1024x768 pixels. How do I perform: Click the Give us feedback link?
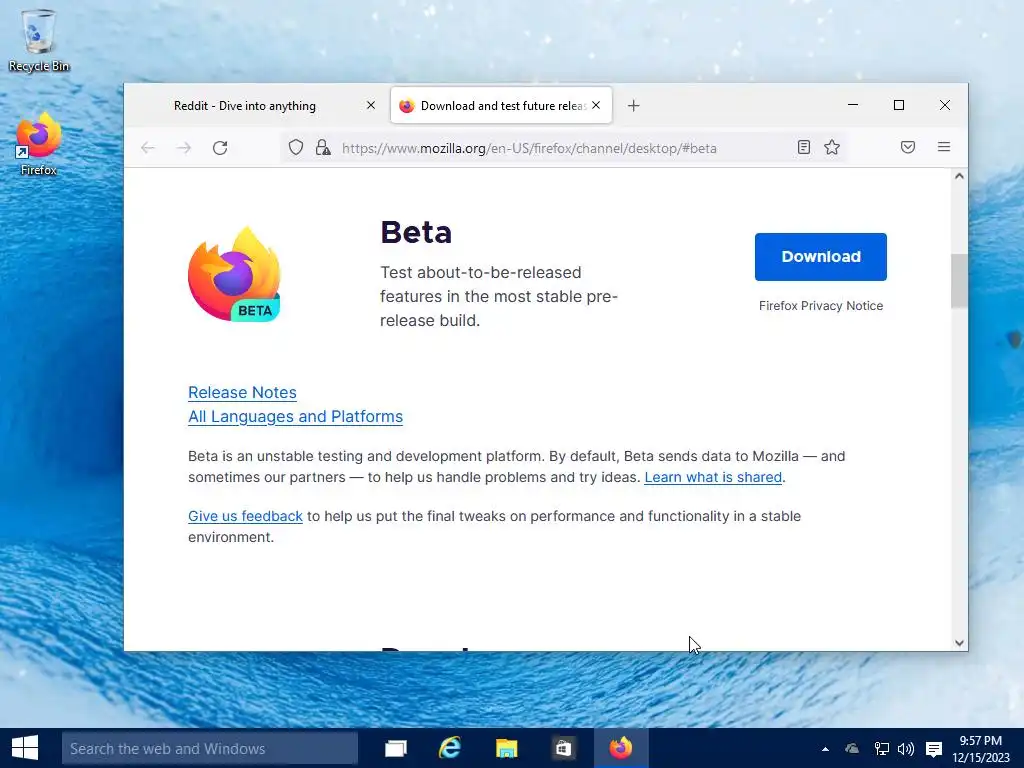[x=246, y=517]
